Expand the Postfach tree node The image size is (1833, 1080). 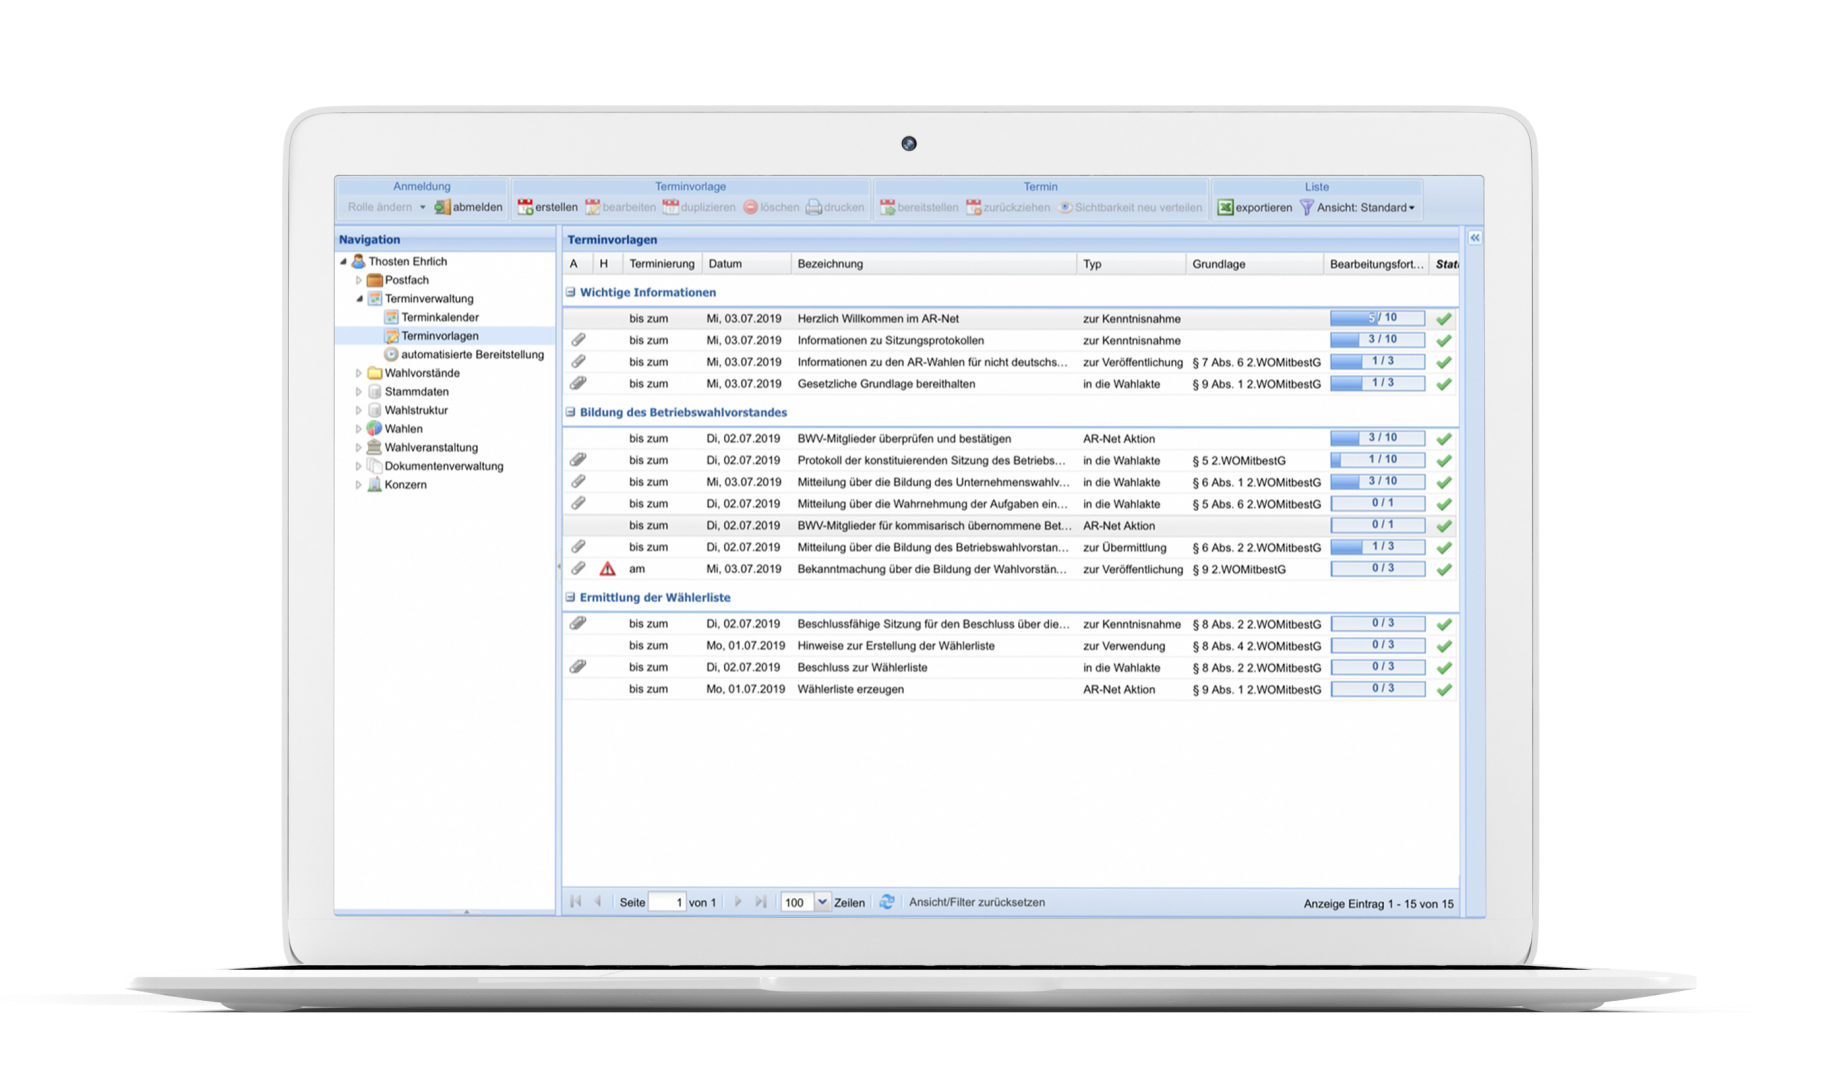[359, 280]
